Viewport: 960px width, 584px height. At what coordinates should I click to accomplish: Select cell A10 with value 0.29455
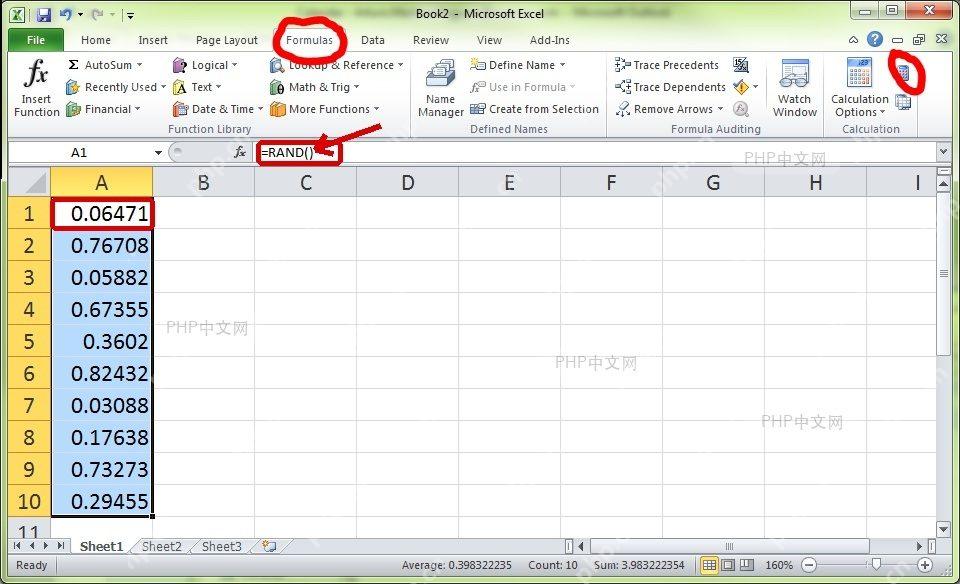(x=102, y=501)
